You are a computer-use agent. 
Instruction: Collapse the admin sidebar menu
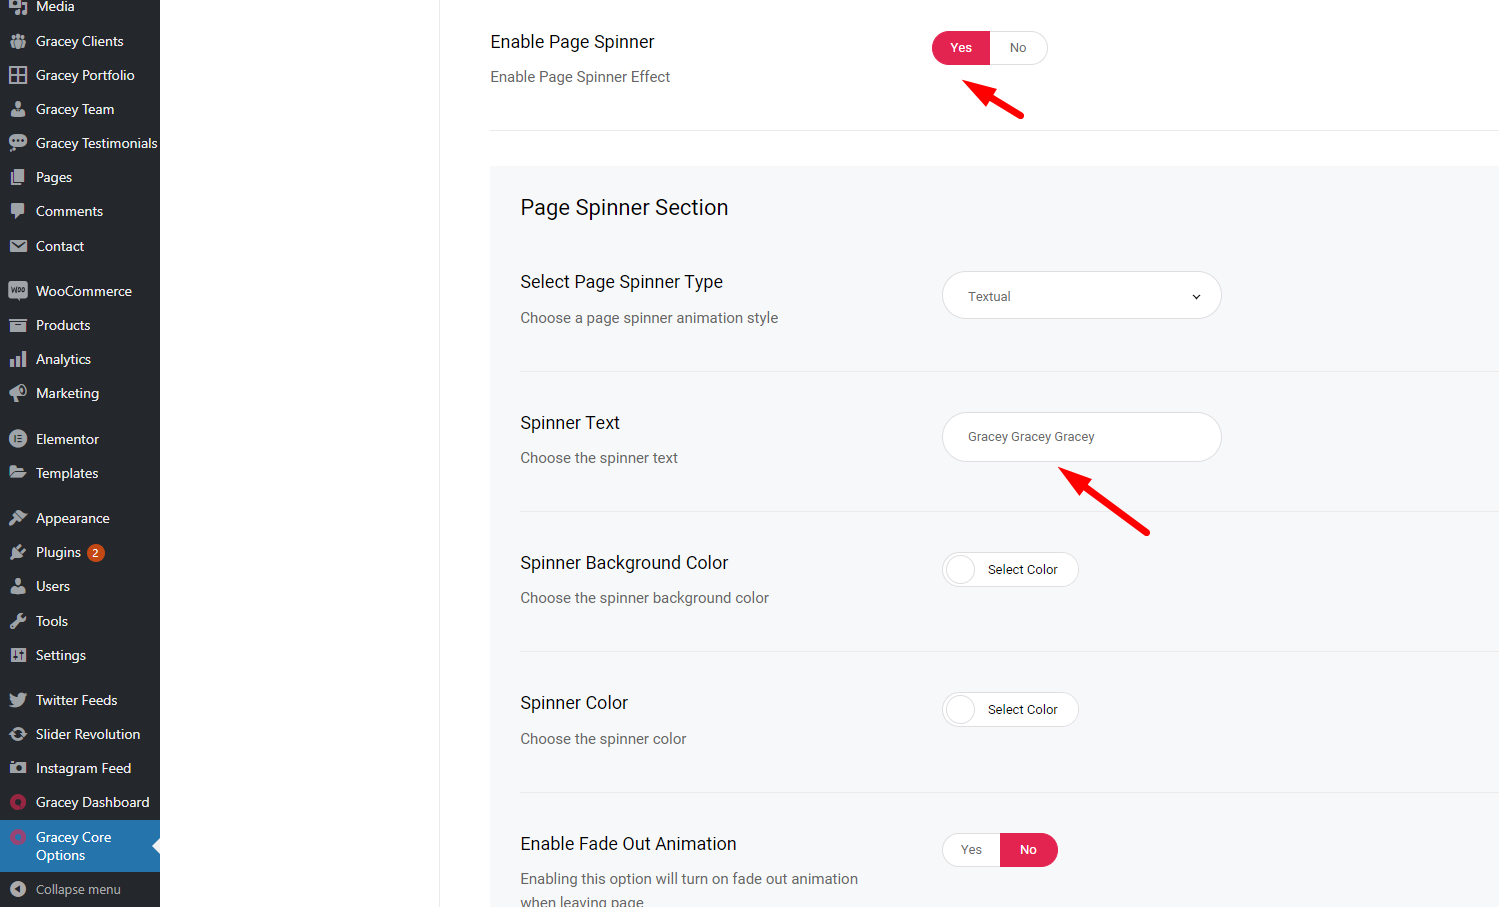pos(80,889)
